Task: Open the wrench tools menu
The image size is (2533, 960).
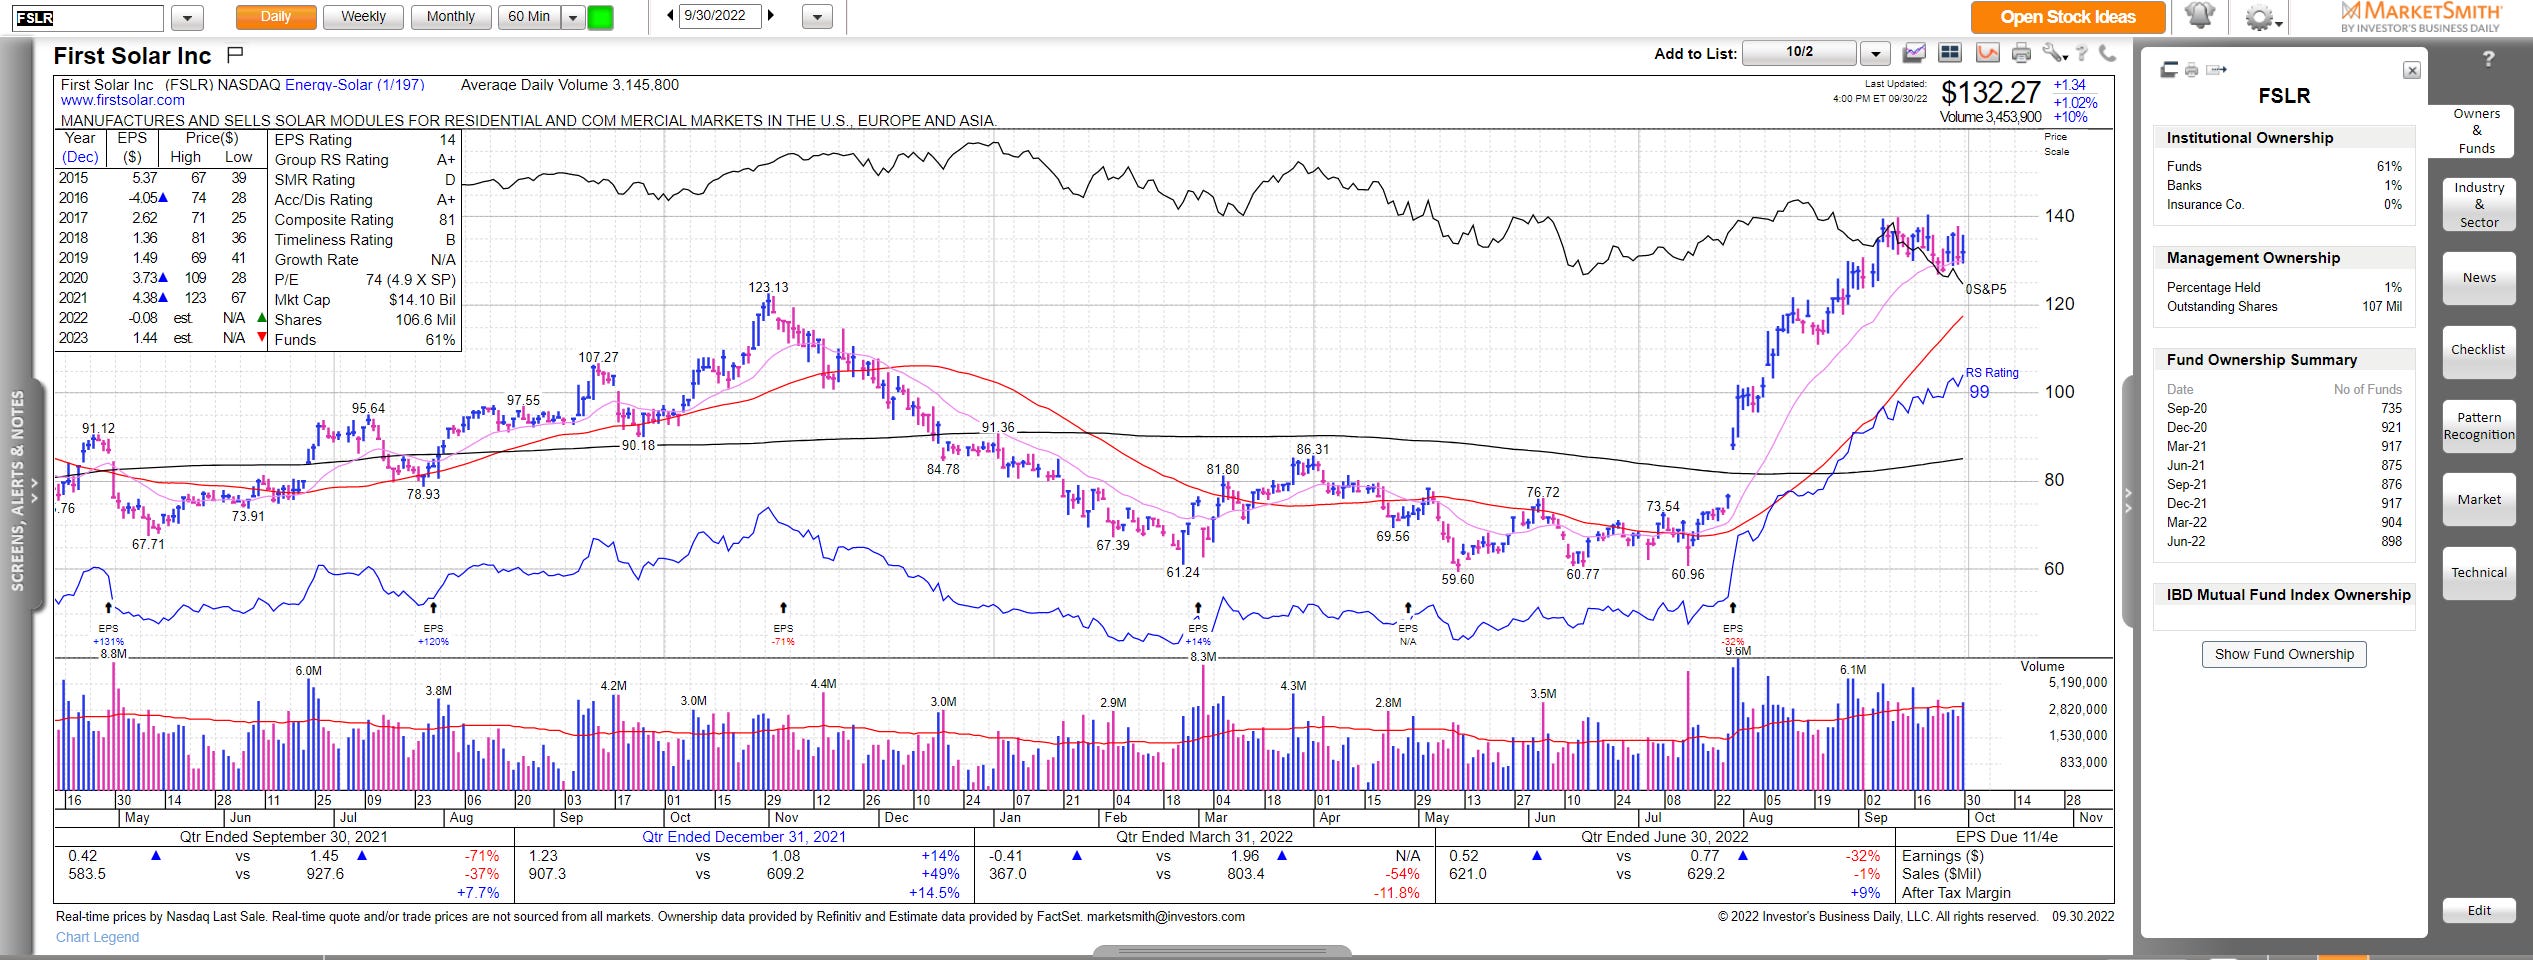Action: (2054, 53)
